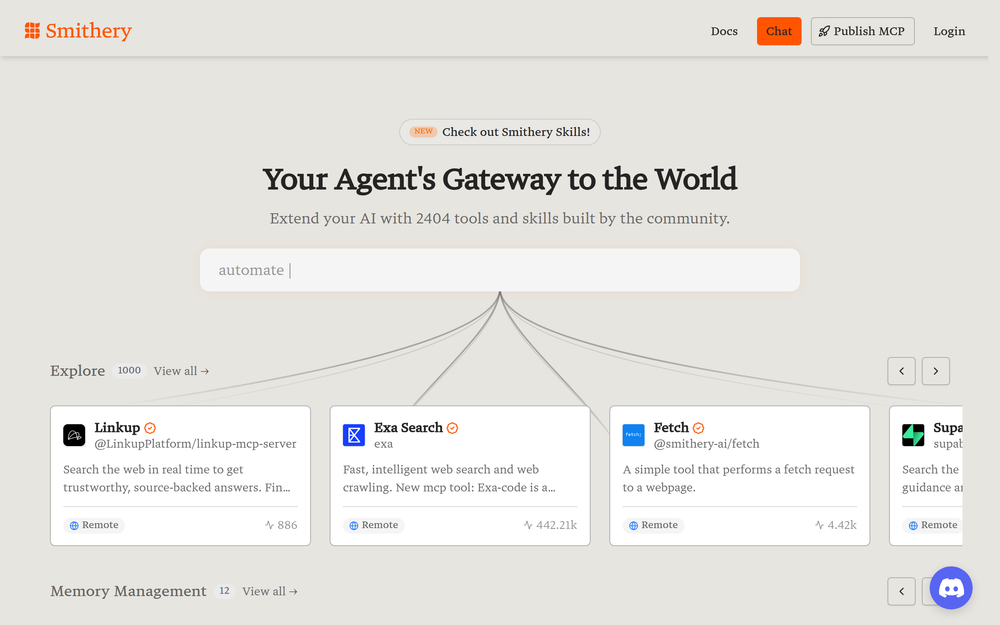Image resolution: width=1000 pixels, height=625 pixels.
Task: Click the 12 badge beside Memory Management
Action: (224, 591)
